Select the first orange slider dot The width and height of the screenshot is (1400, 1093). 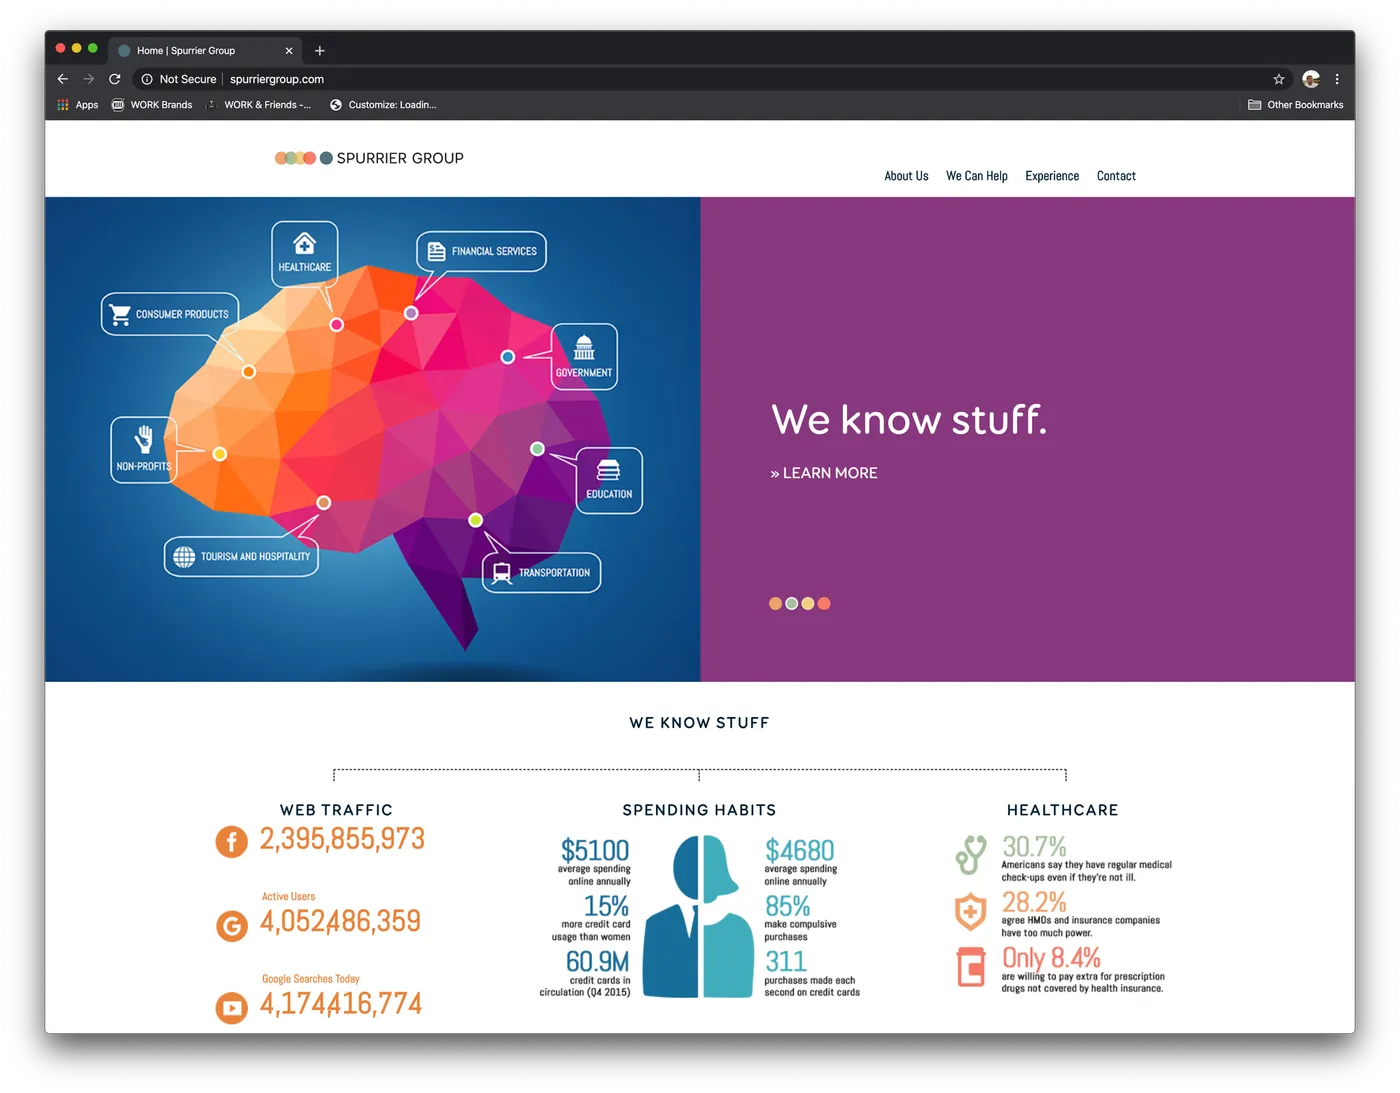click(775, 603)
